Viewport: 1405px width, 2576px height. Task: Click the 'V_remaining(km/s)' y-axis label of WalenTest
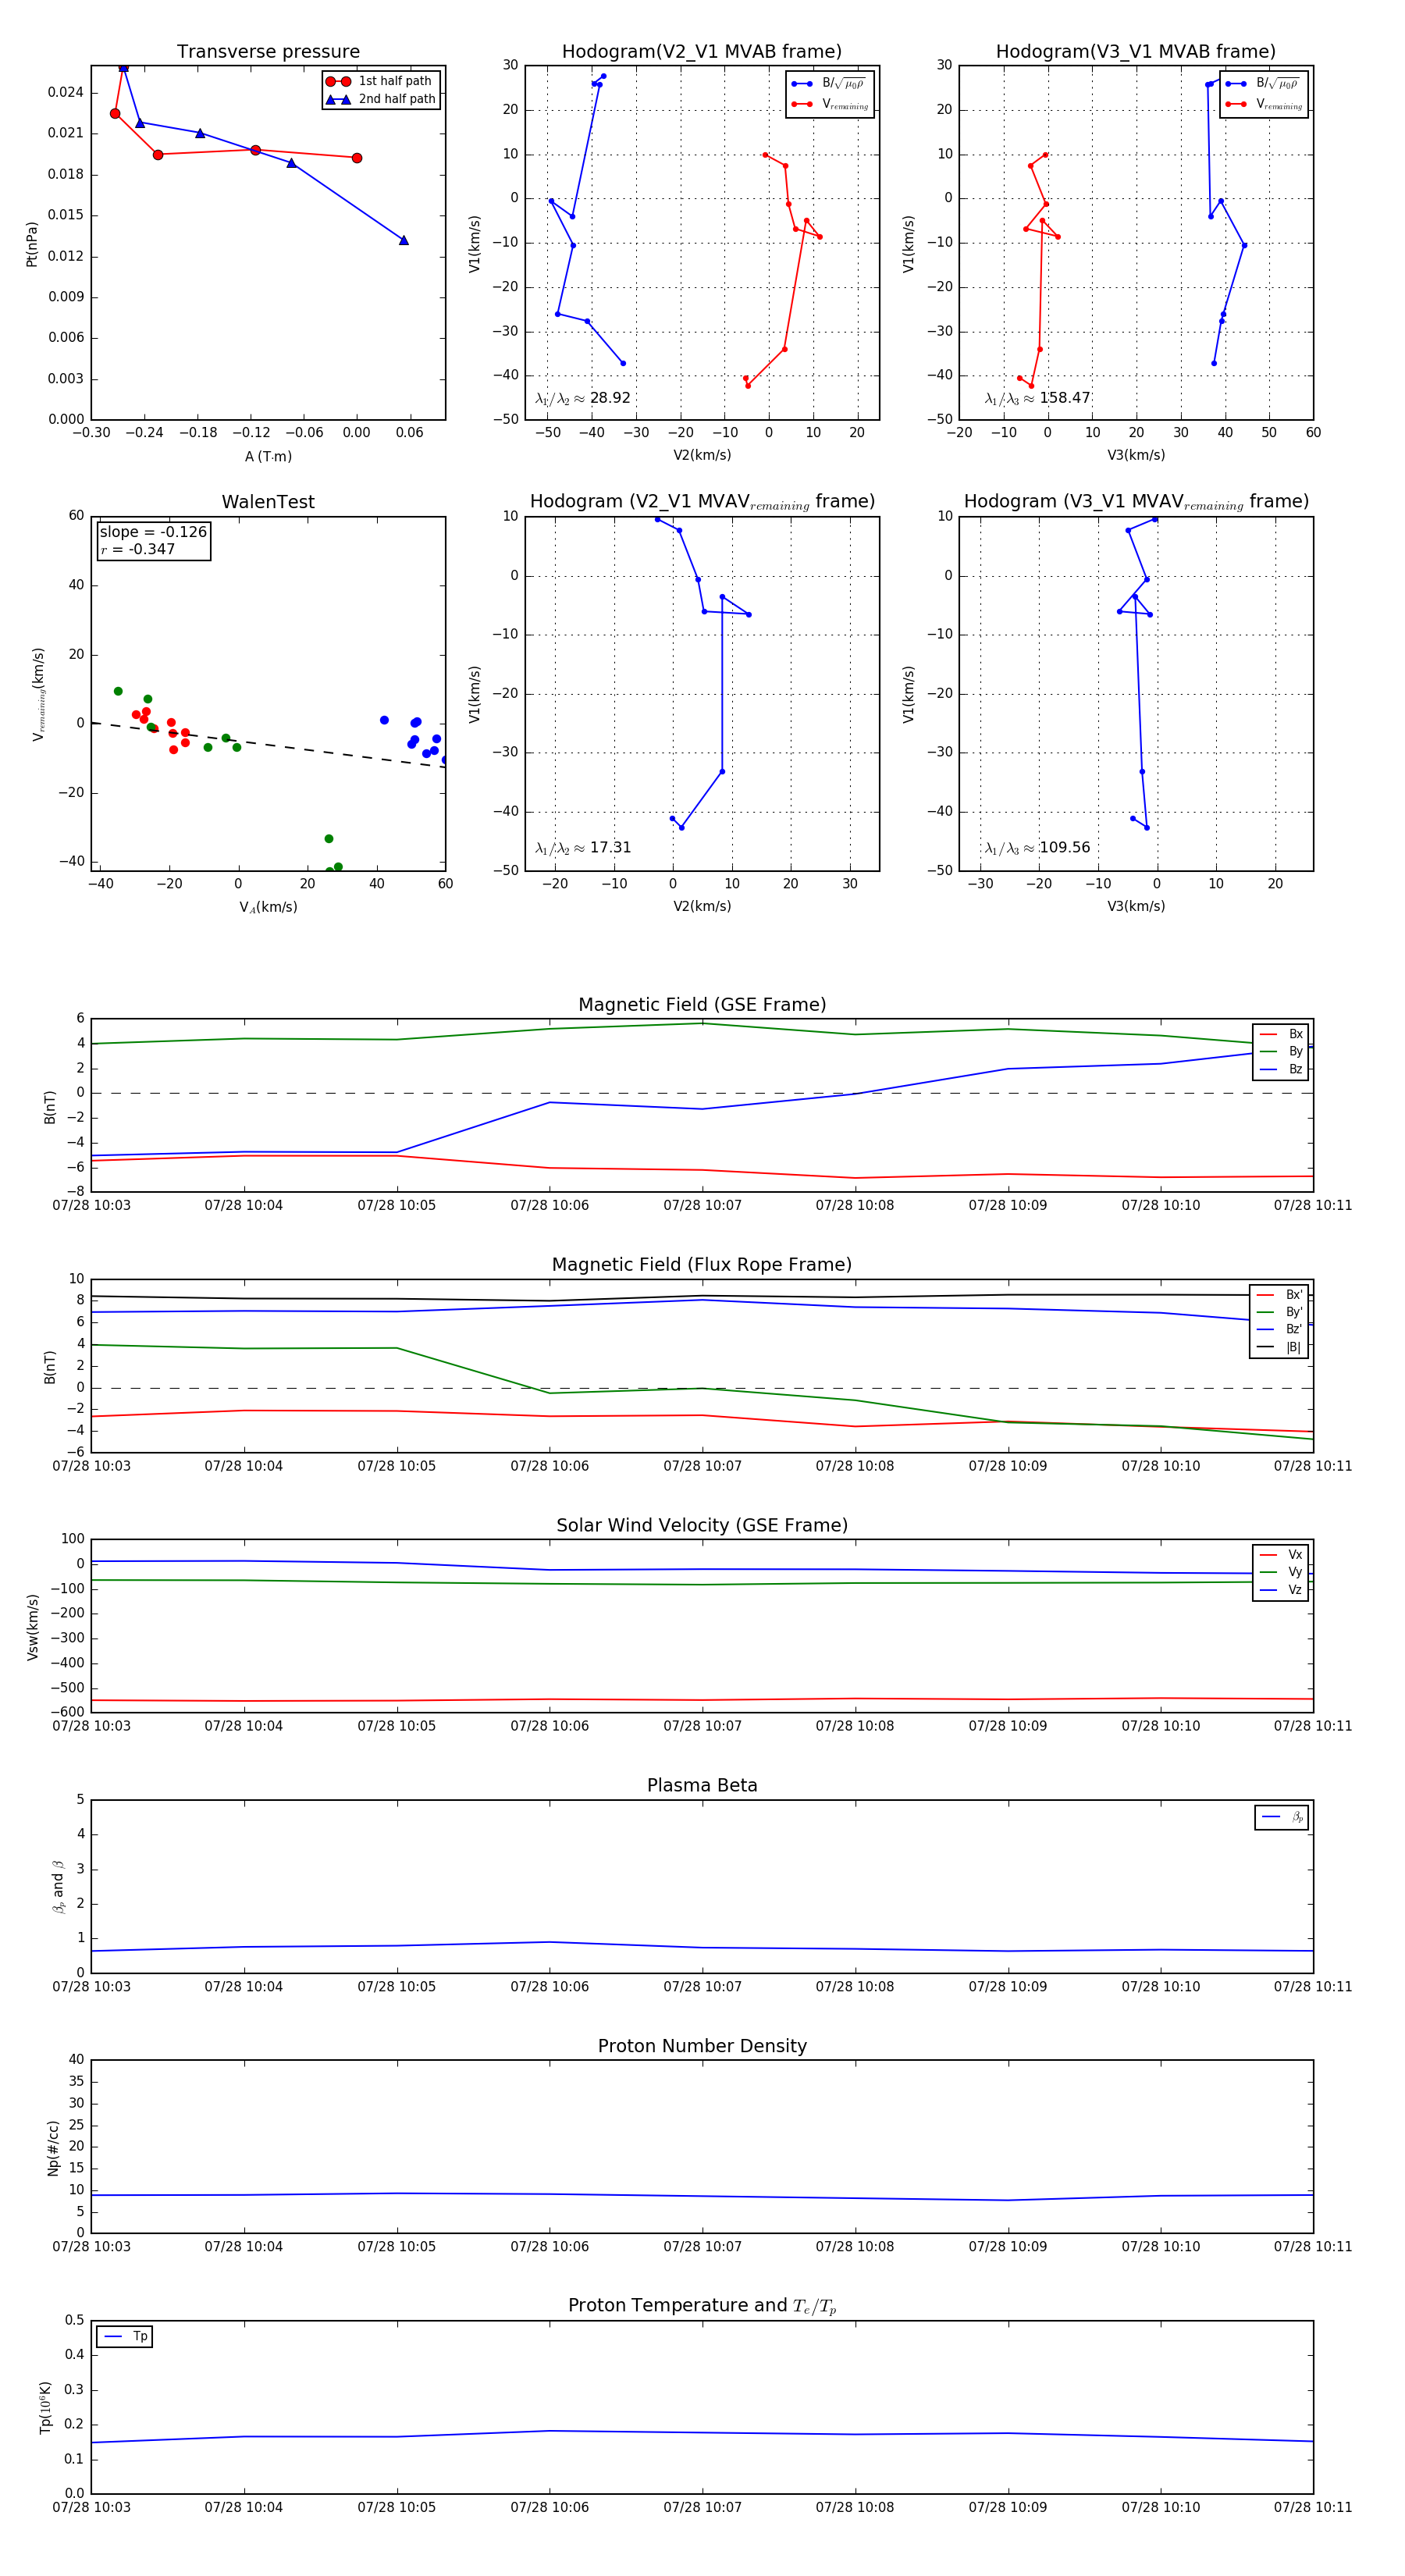click(38, 694)
